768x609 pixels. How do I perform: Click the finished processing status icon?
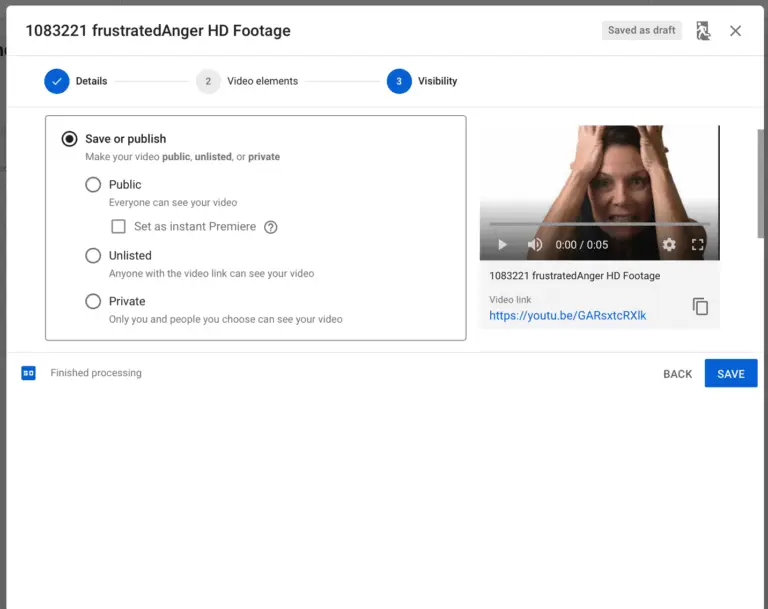point(29,373)
